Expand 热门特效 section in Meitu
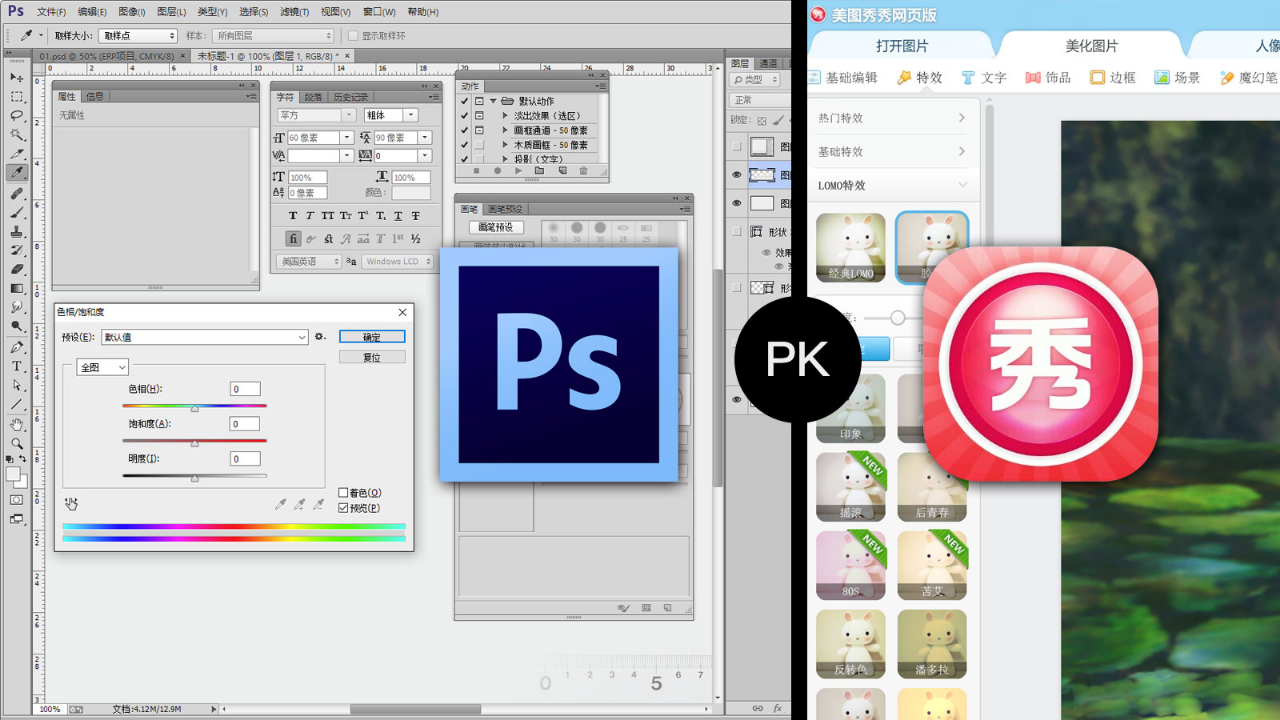The height and width of the screenshot is (720, 1280). pos(892,118)
